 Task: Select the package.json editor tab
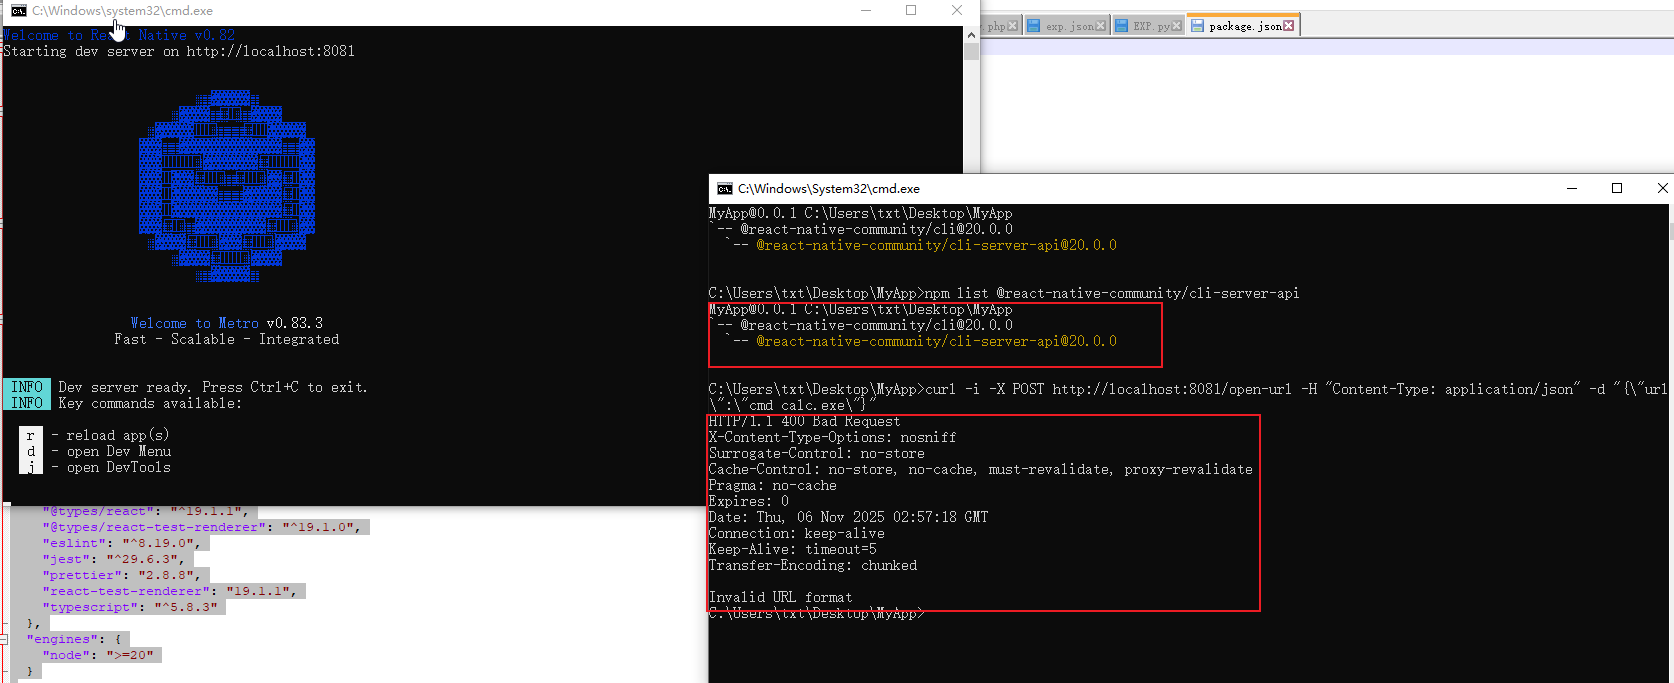coord(1242,26)
